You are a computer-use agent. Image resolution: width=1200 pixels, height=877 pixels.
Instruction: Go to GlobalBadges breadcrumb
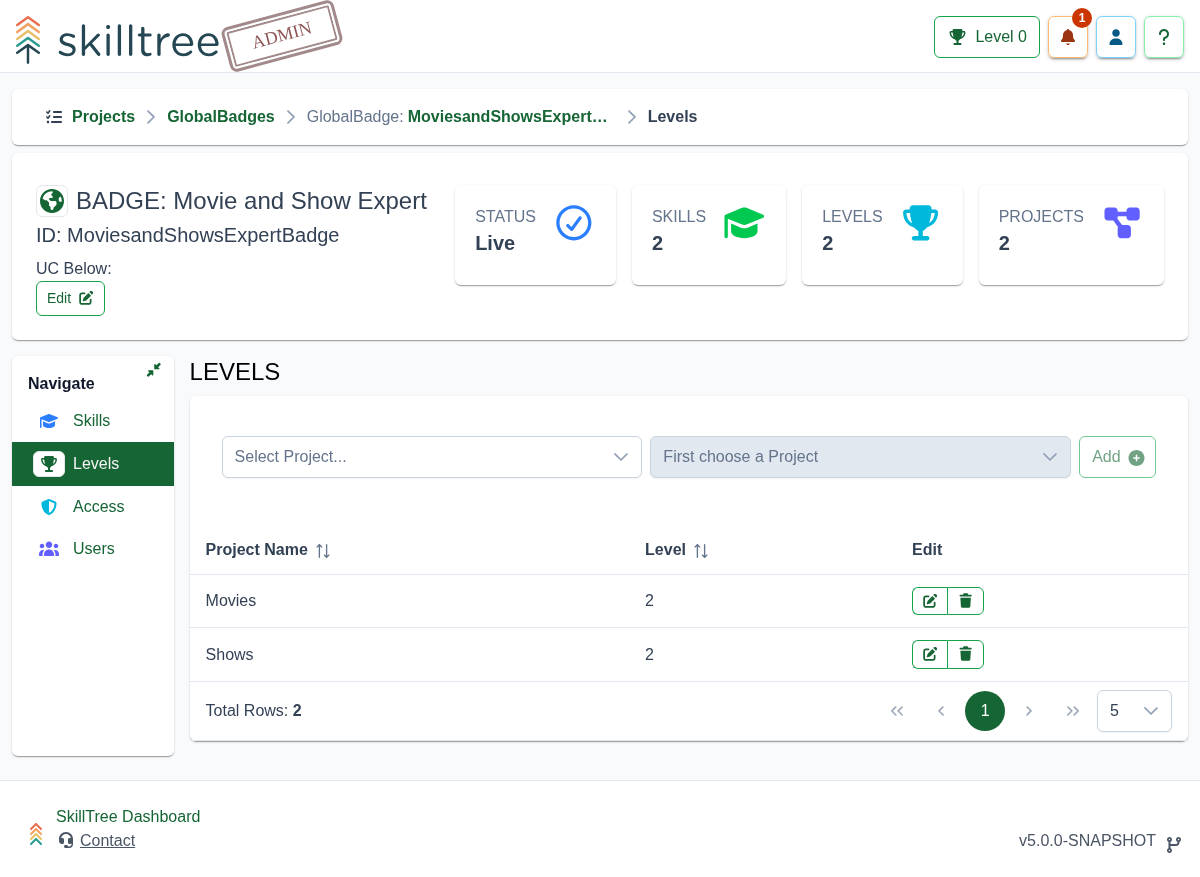tap(221, 117)
